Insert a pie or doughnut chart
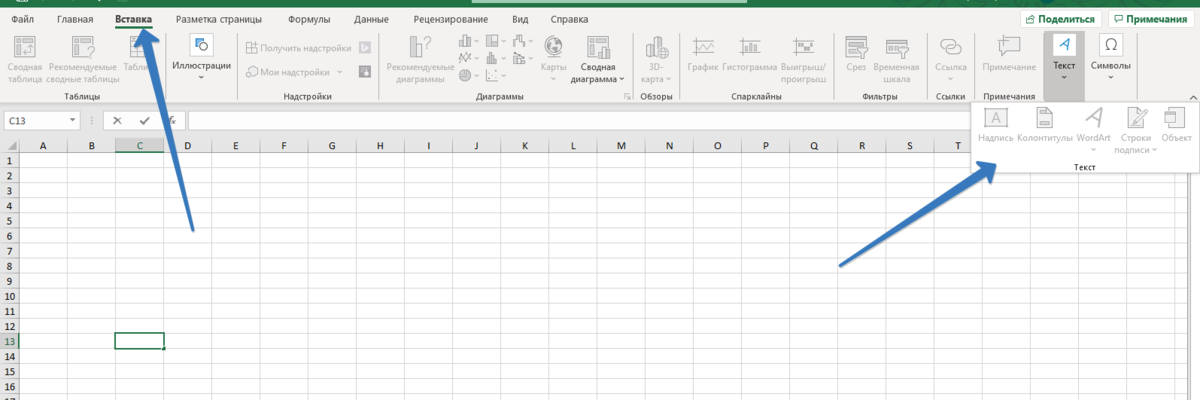This screenshot has width=1200, height=400. coord(467,76)
